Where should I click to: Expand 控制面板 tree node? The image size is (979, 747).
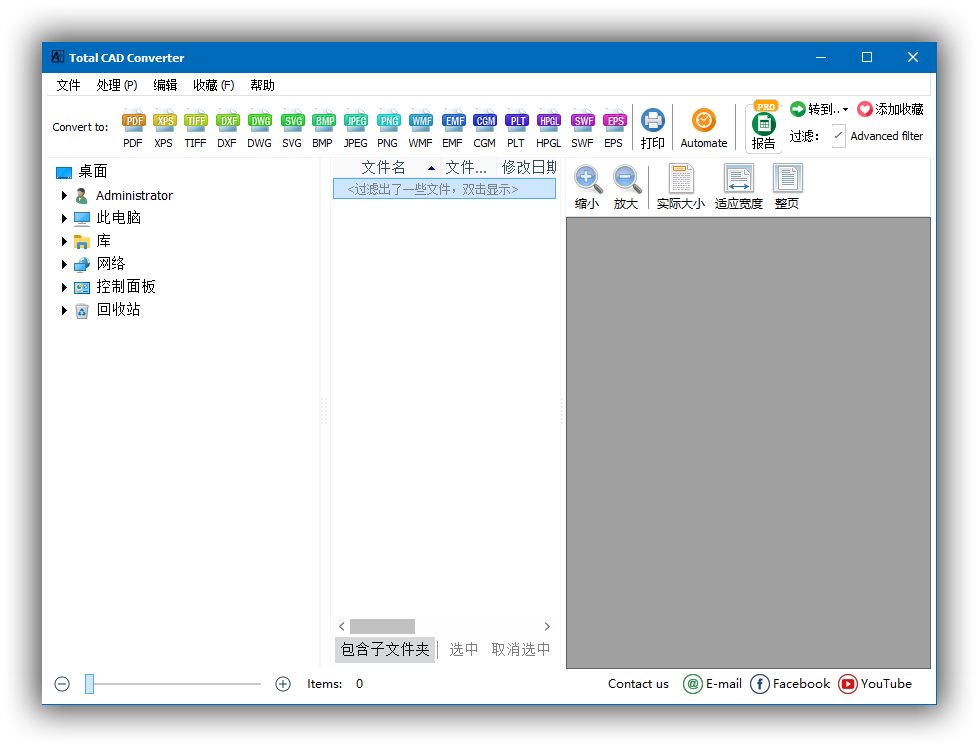pyautogui.click(x=64, y=287)
